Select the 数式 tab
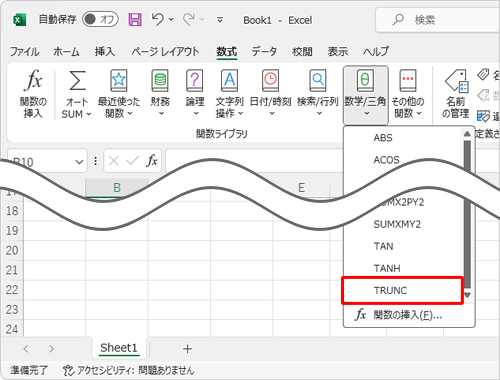500x380 pixels. [227, 51]
